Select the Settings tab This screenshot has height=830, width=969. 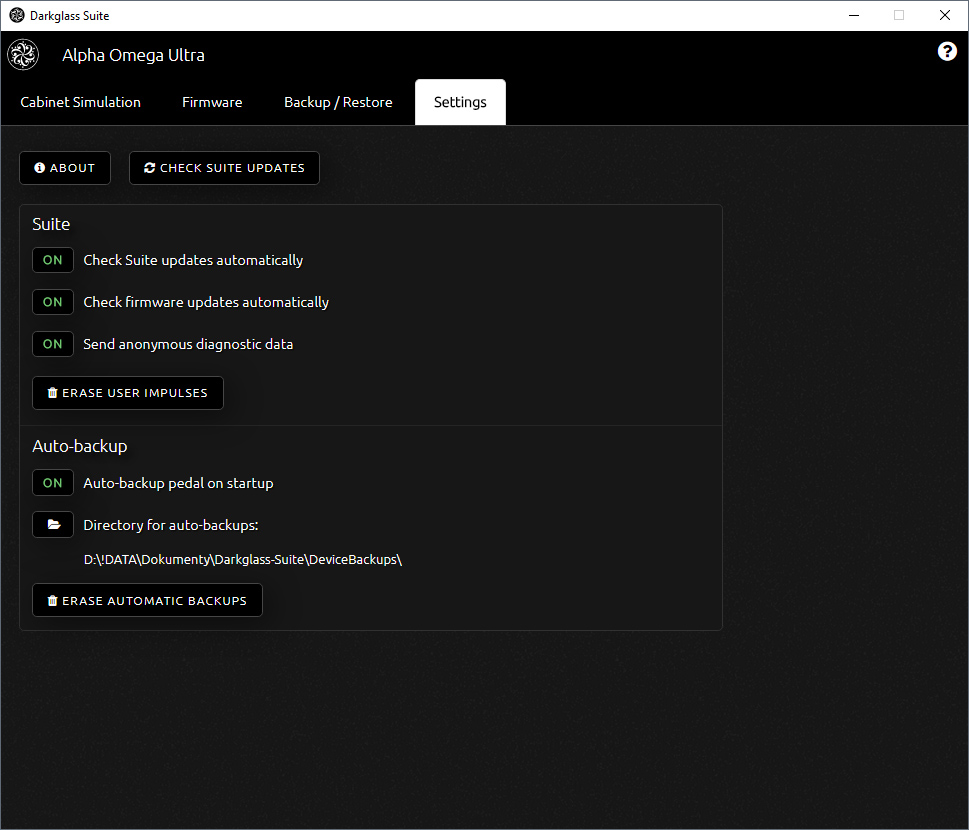(x=460, y=102)
